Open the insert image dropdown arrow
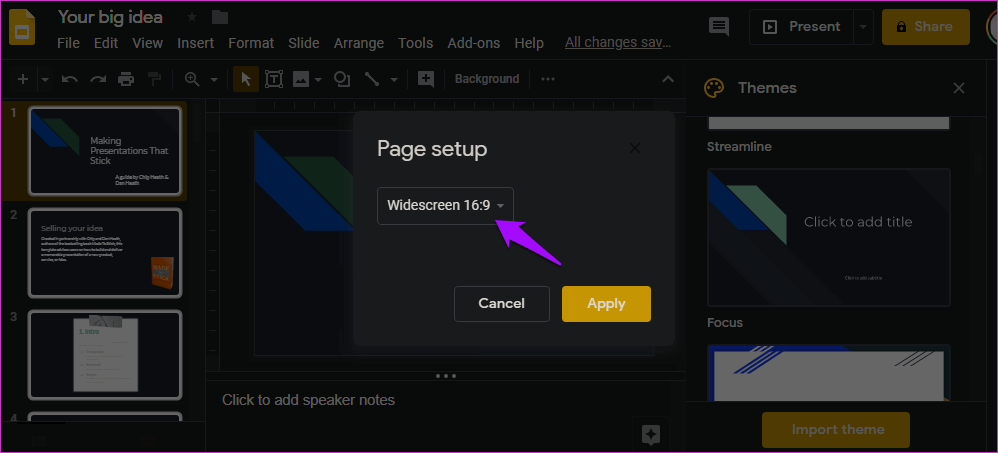 click(x=318, y=80)
